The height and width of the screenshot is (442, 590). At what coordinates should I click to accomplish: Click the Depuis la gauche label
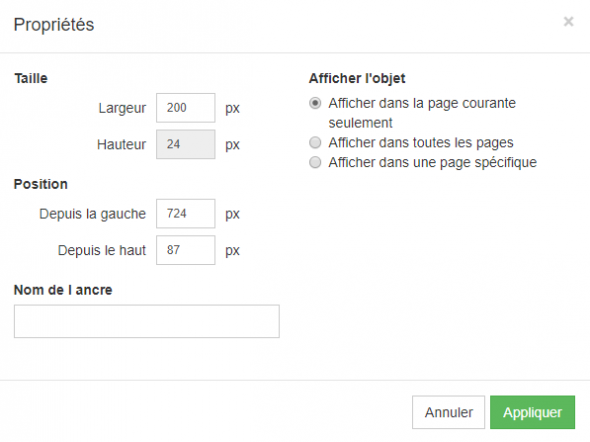tap(93, 214)
